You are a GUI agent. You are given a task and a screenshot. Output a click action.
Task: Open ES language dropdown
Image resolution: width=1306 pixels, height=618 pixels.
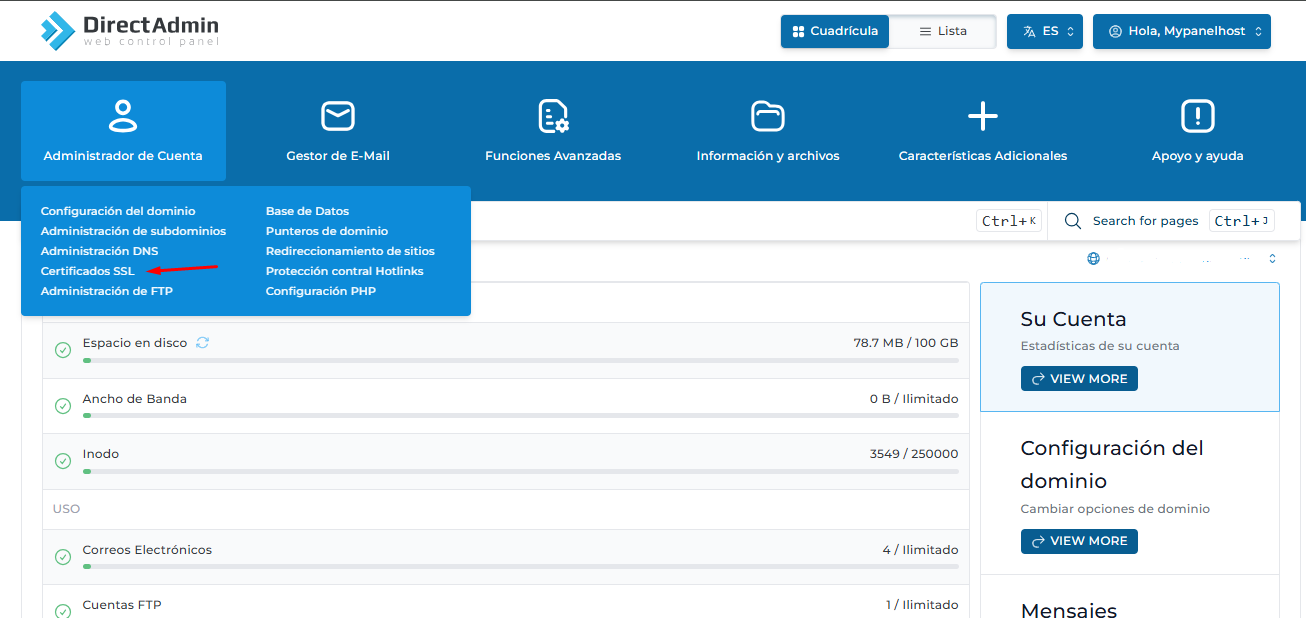[1044, 31]
